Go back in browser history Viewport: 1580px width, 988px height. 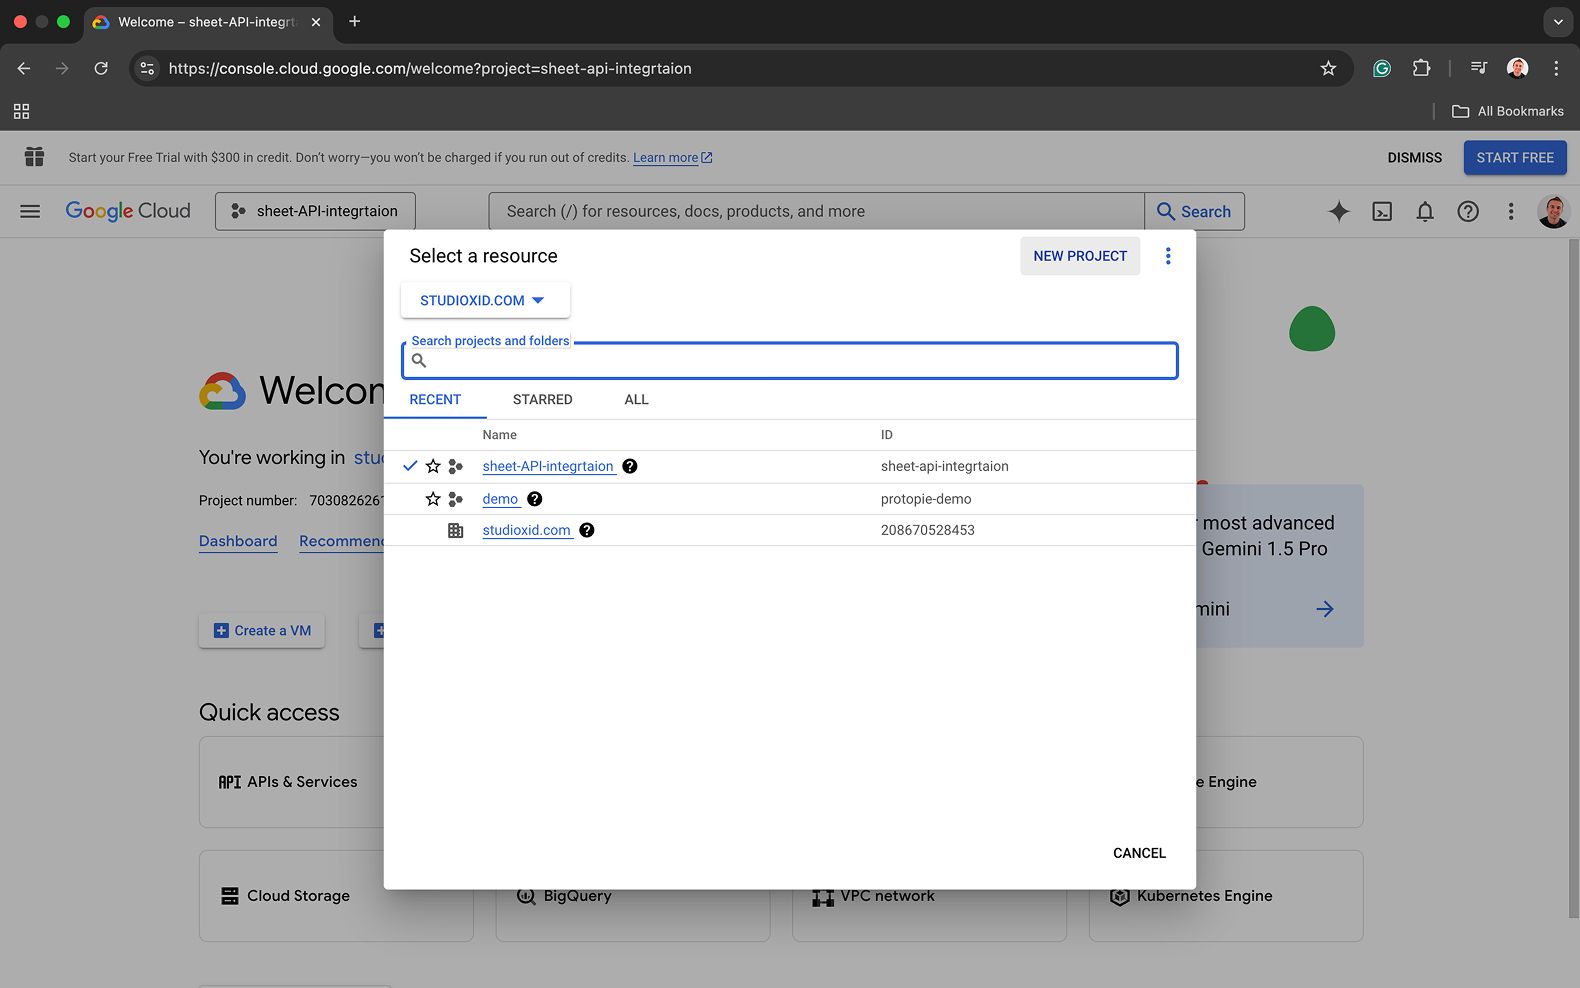[24, 68]
